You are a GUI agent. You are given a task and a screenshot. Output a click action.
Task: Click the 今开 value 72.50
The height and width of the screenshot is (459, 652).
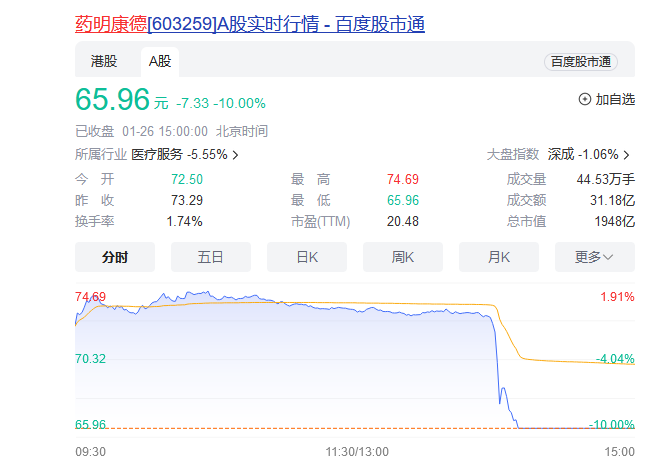[187, 179]
